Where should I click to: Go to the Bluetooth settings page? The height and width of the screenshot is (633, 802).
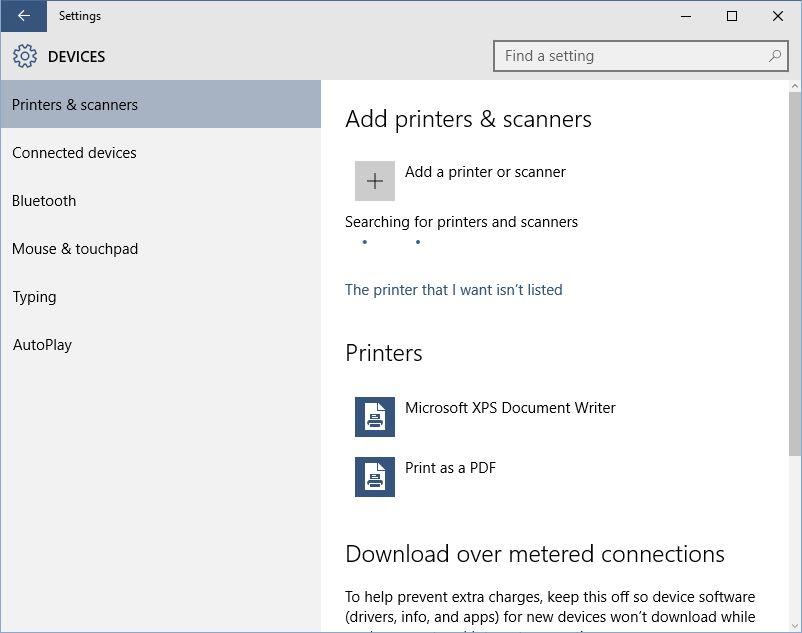161,200
